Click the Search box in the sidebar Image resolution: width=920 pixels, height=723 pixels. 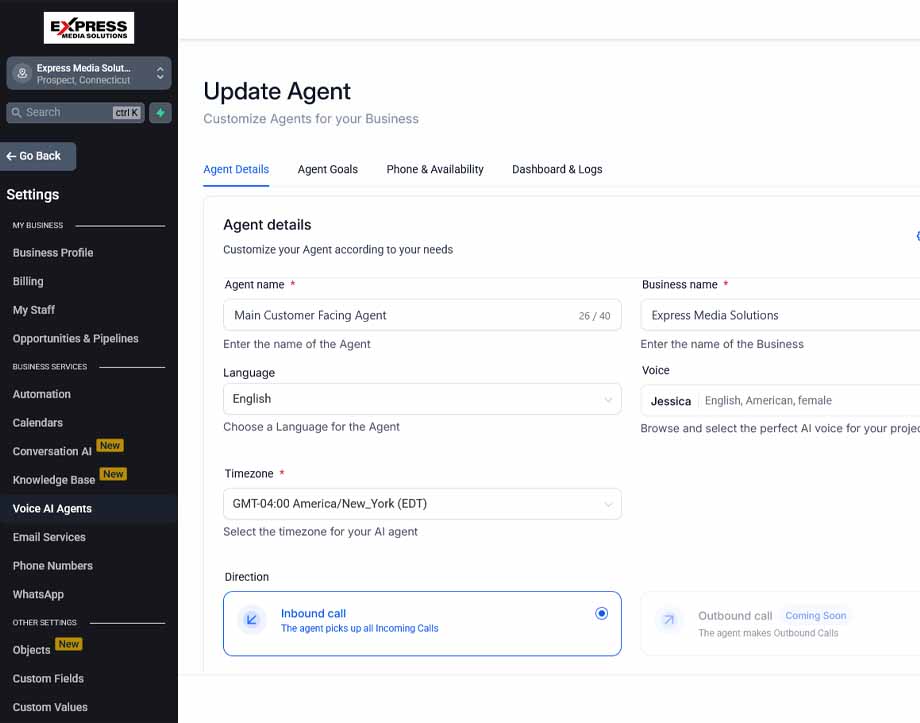75,112
